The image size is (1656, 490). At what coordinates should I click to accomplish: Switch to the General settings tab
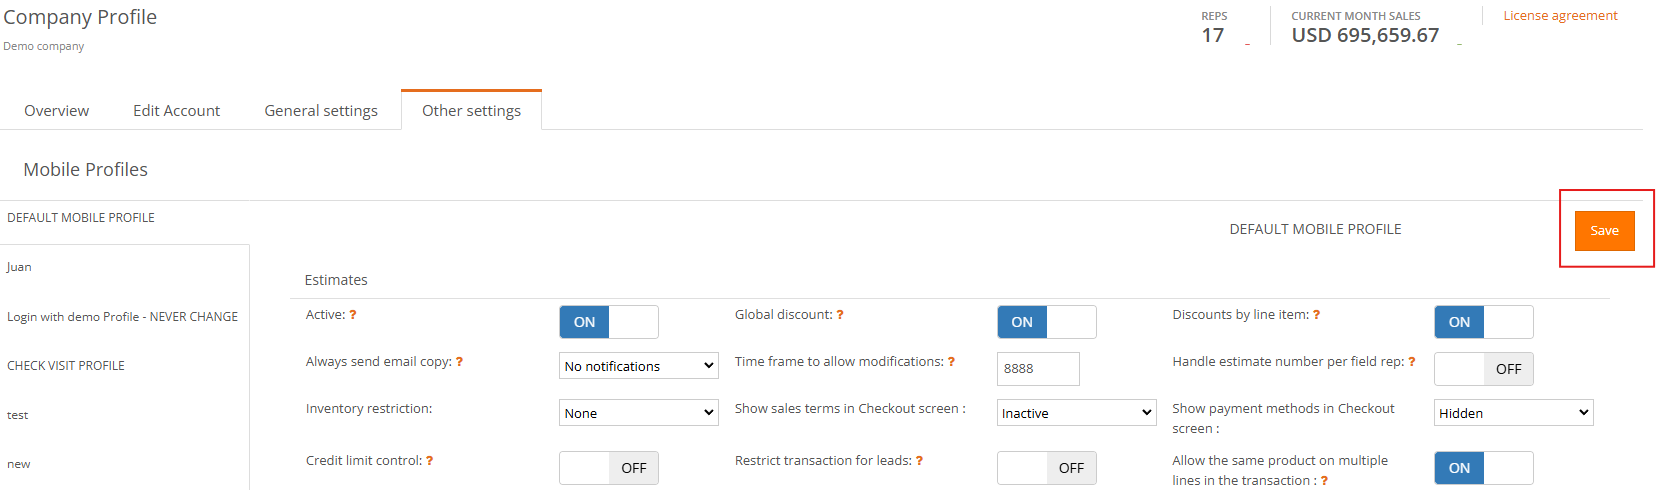point(321,111)
